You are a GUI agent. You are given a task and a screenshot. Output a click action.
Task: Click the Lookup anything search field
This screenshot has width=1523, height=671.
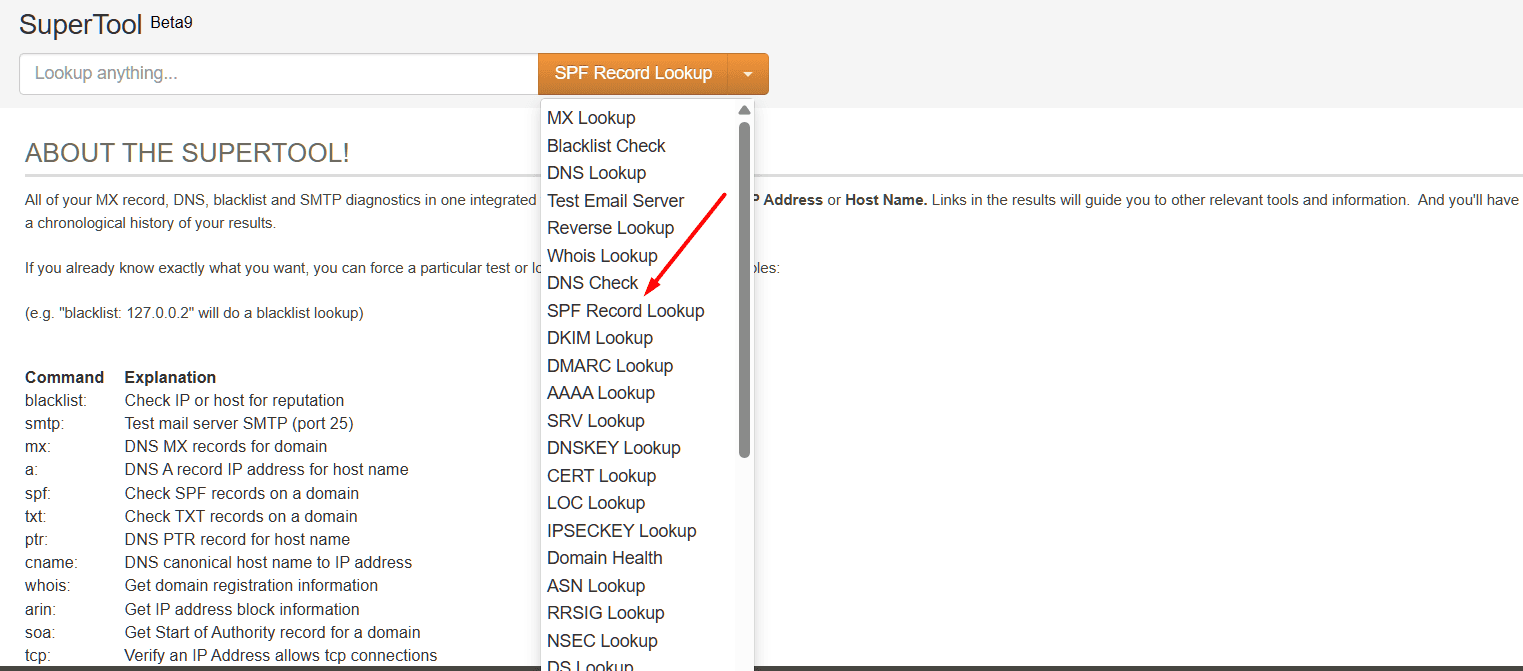click(x=279, y=74)
